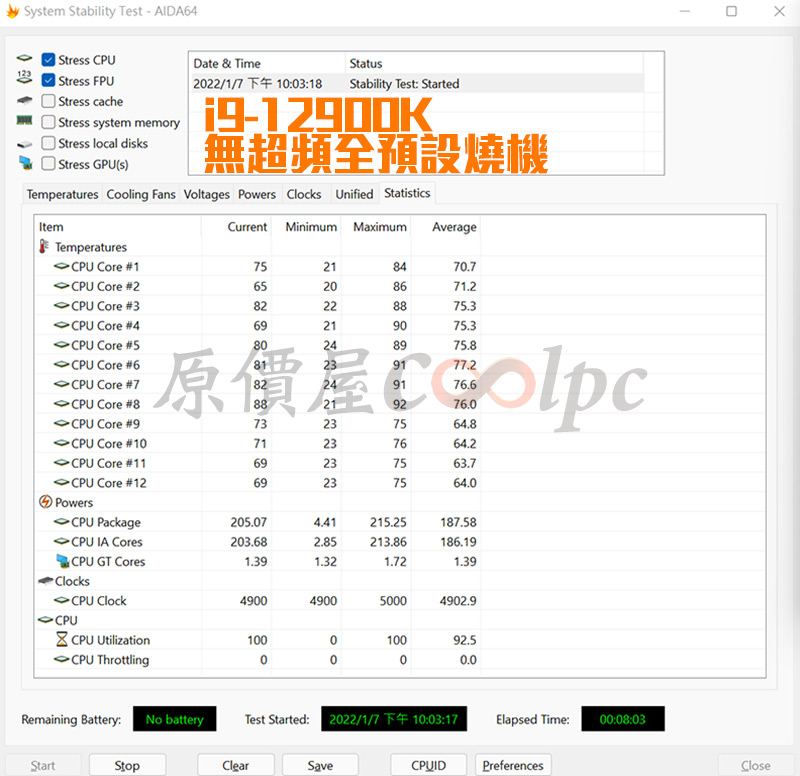Viewport: 800px width, 776px height.
Task: Click the Test Started timestamp readout
Action: [394, 719]
